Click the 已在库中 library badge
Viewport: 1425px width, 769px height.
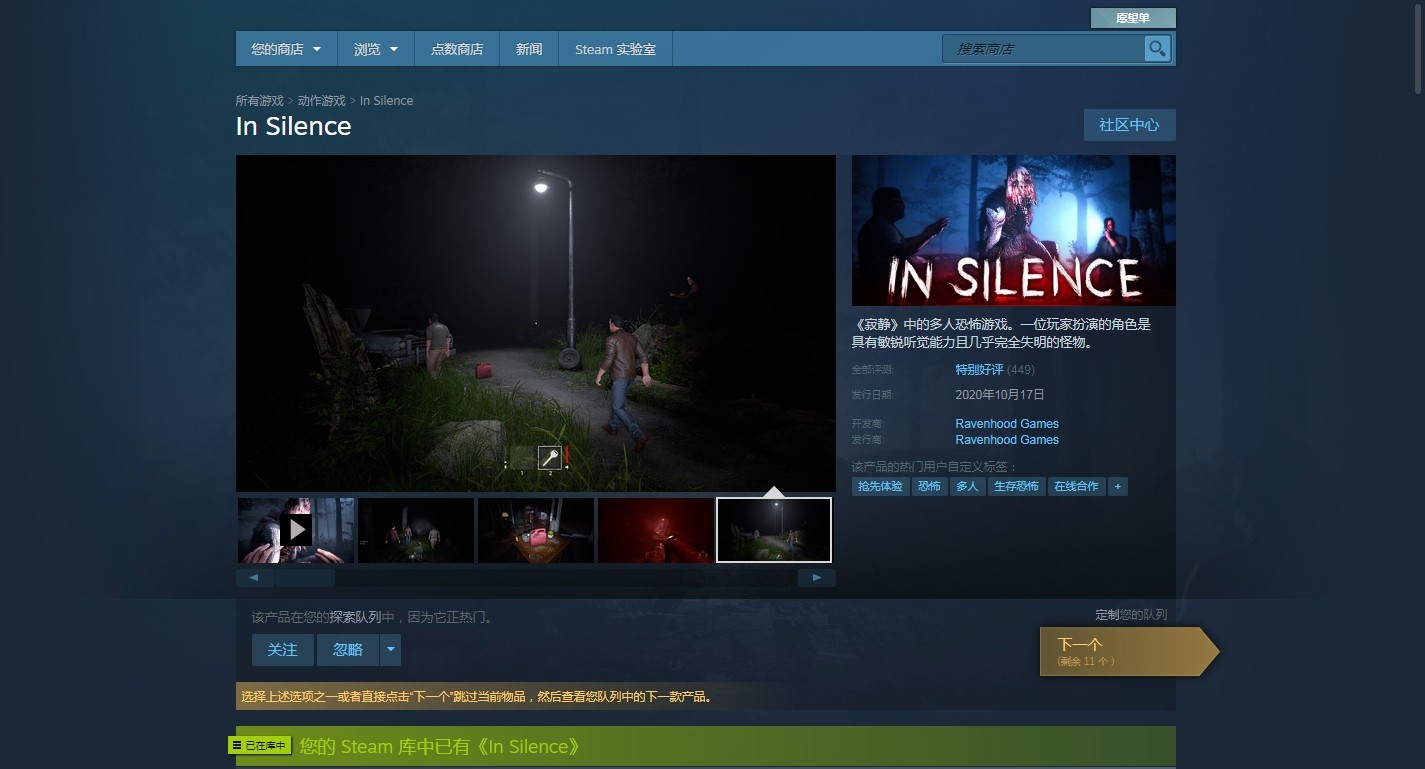(x=259, y=746)
